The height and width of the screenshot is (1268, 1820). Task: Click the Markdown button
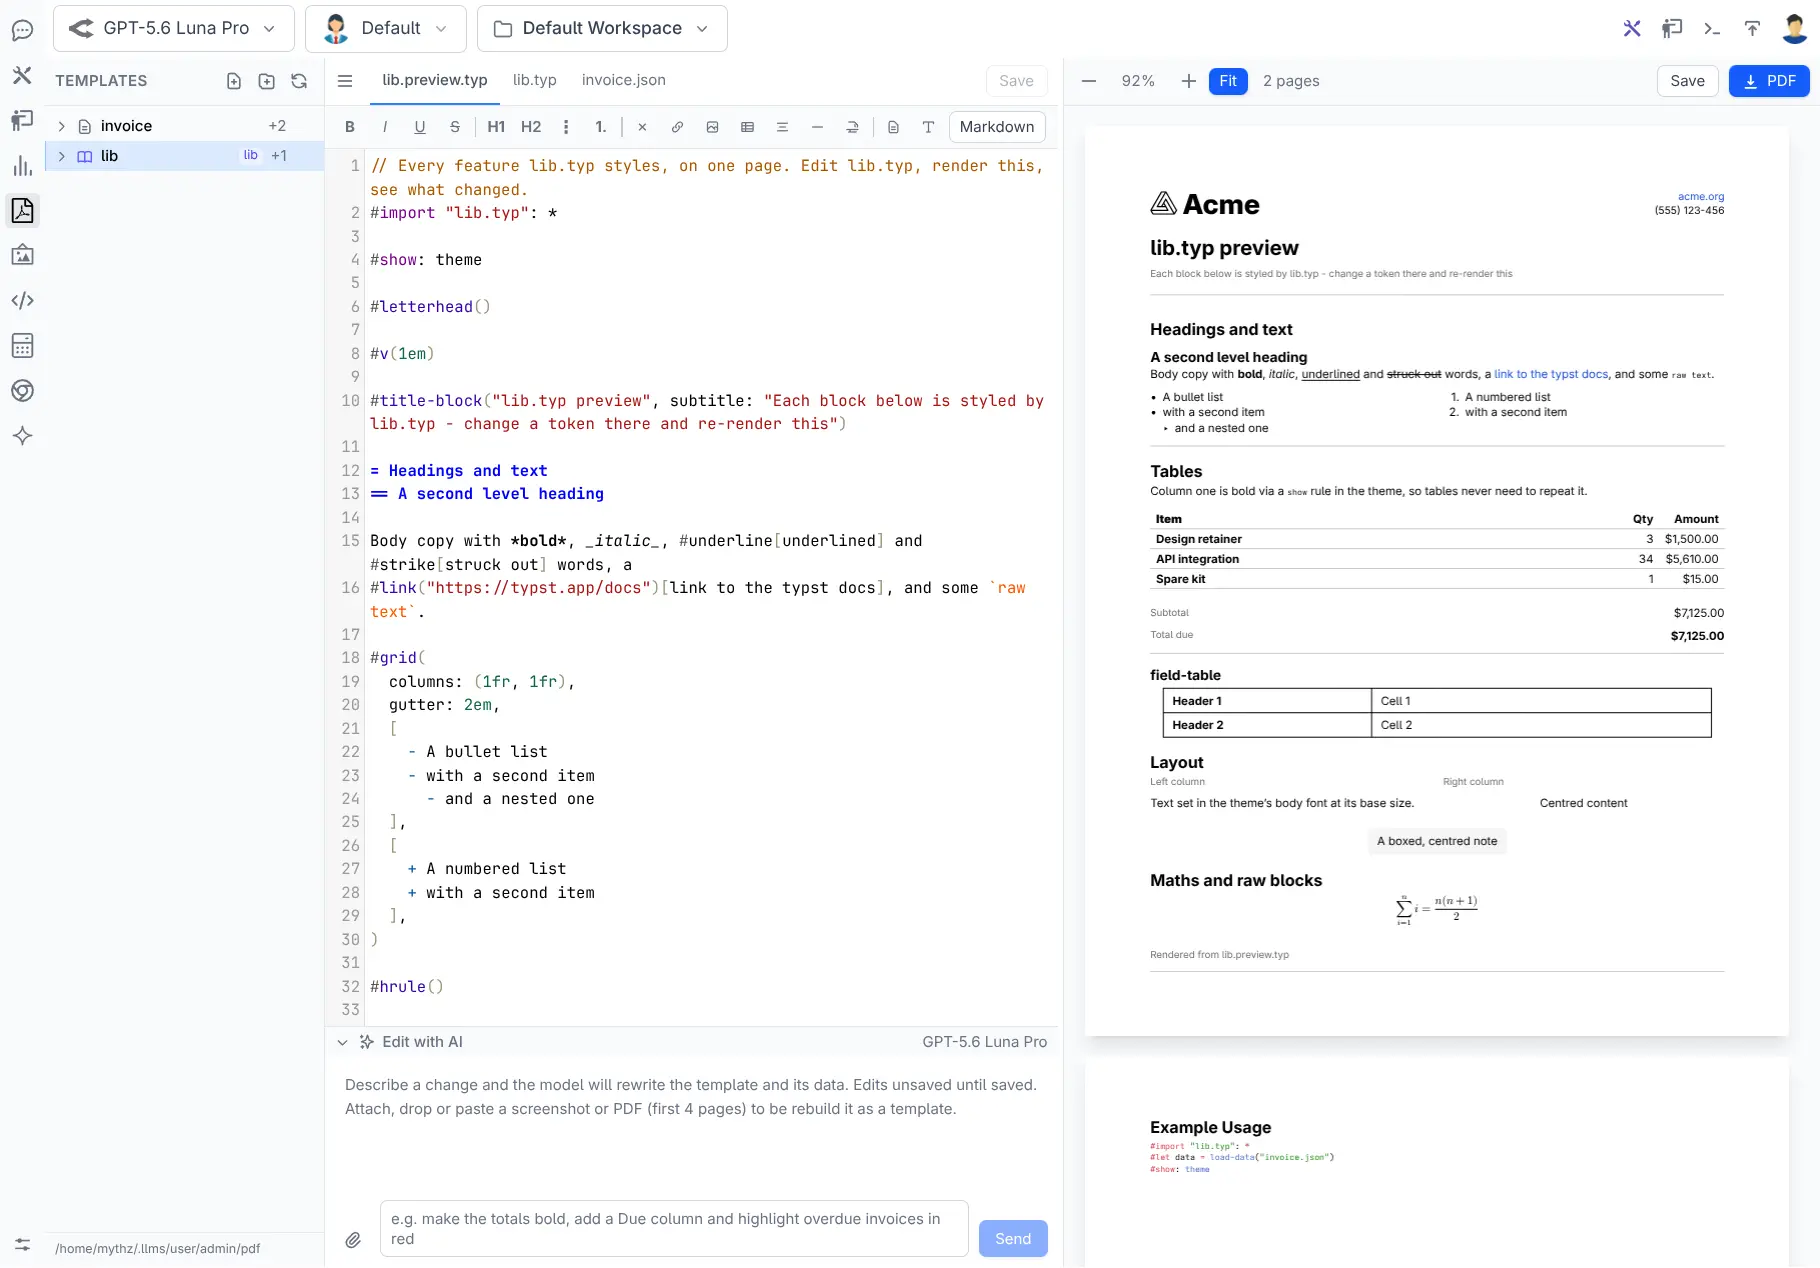[997, 127]
